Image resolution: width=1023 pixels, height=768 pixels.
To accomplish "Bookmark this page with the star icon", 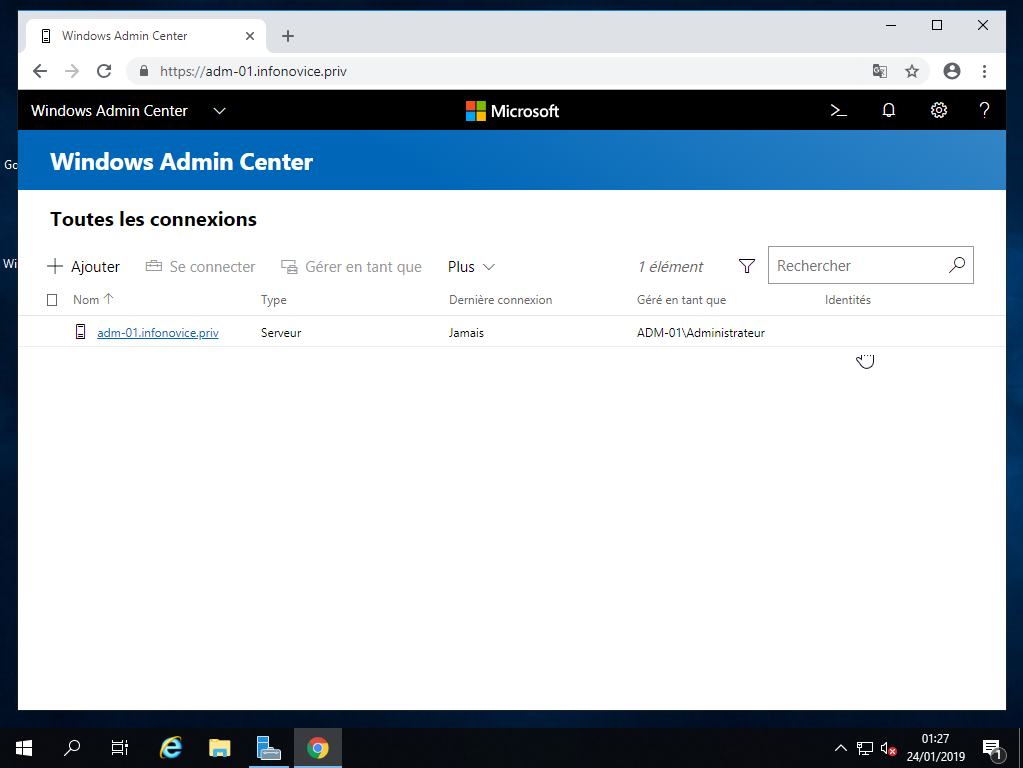I will click(911, 71).
